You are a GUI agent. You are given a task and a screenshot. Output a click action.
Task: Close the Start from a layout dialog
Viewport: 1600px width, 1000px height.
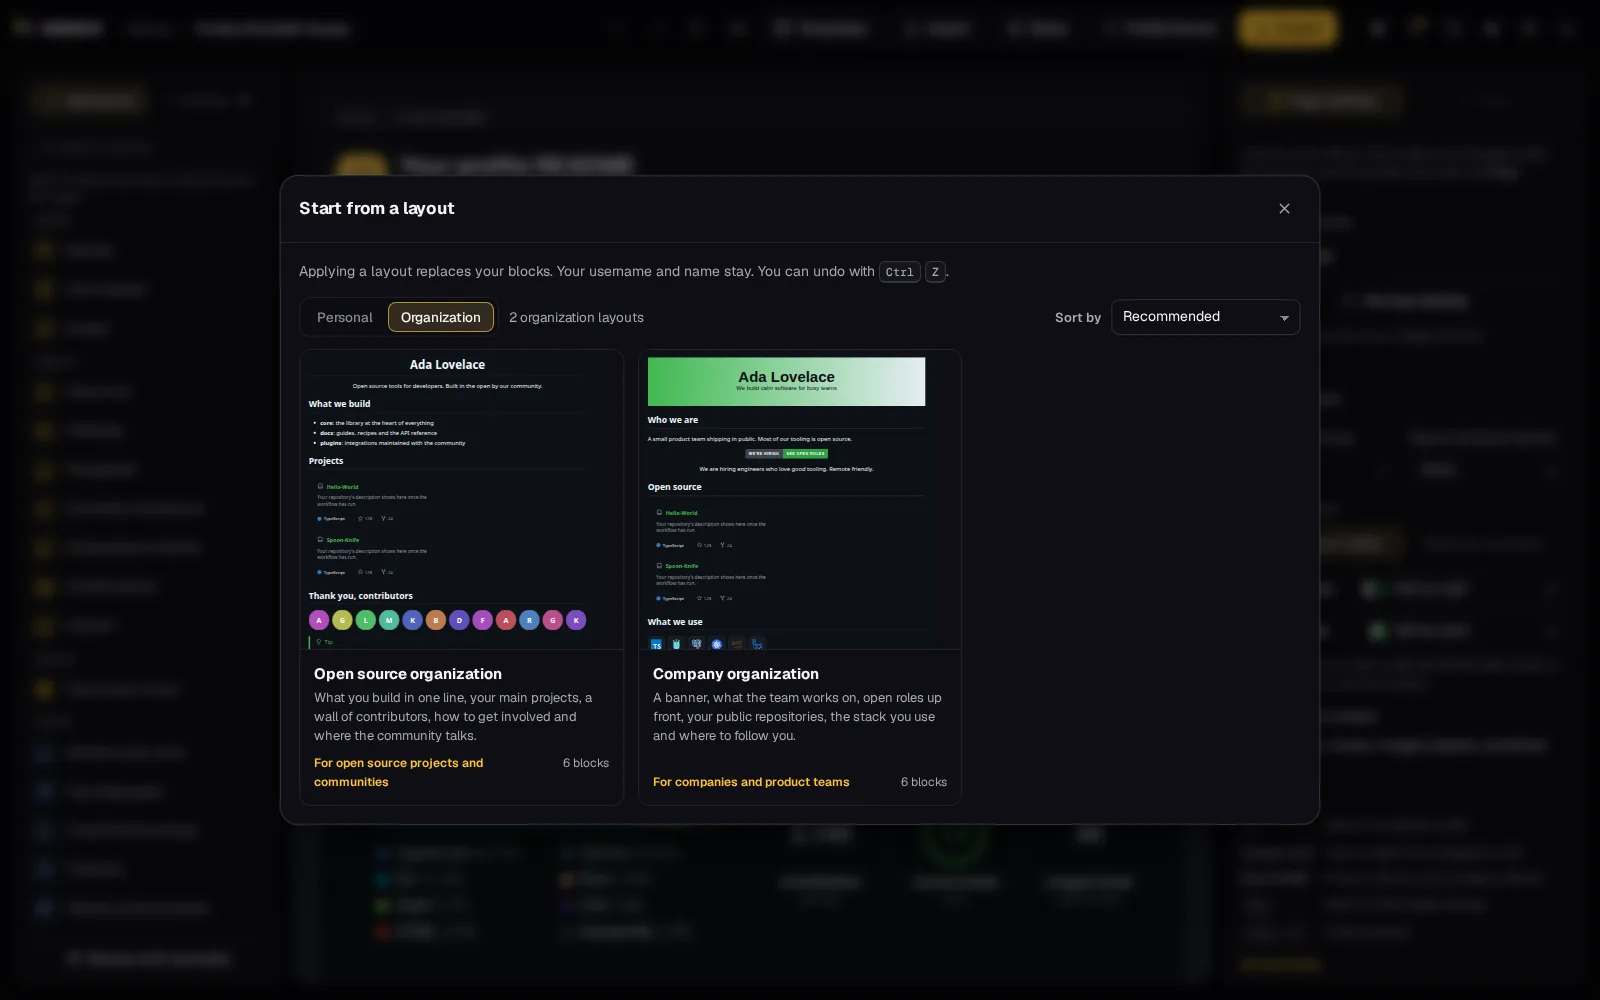[1284, 208]
